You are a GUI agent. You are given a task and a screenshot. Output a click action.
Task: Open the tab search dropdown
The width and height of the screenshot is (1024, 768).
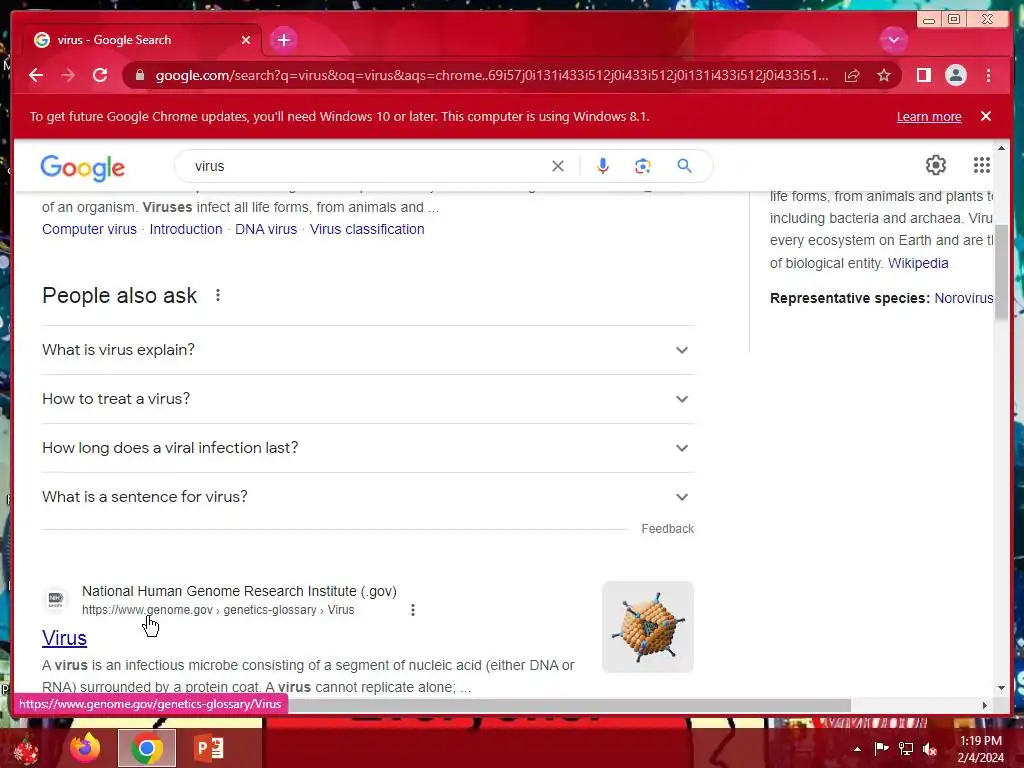[893, 40]
